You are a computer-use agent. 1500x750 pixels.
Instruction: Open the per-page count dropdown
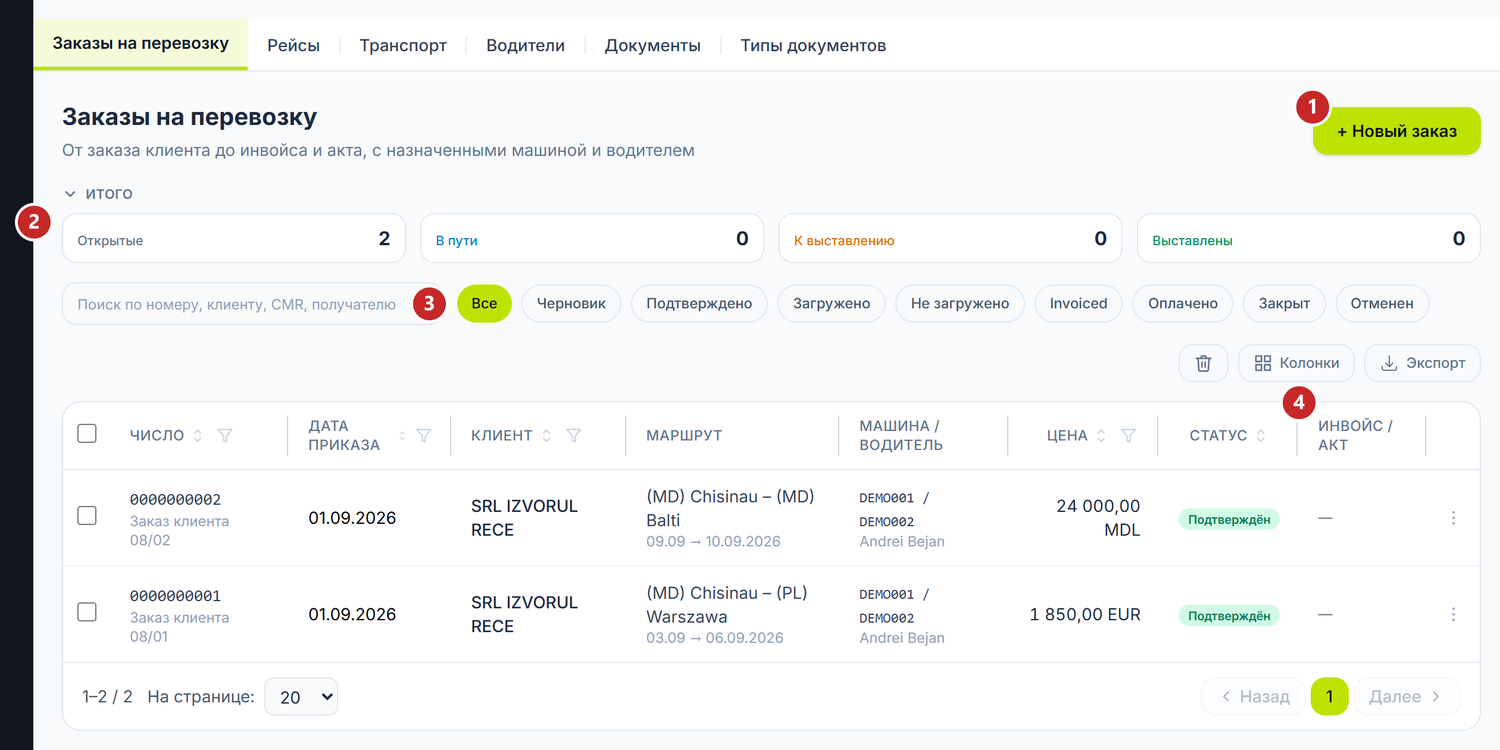point(301,697)
